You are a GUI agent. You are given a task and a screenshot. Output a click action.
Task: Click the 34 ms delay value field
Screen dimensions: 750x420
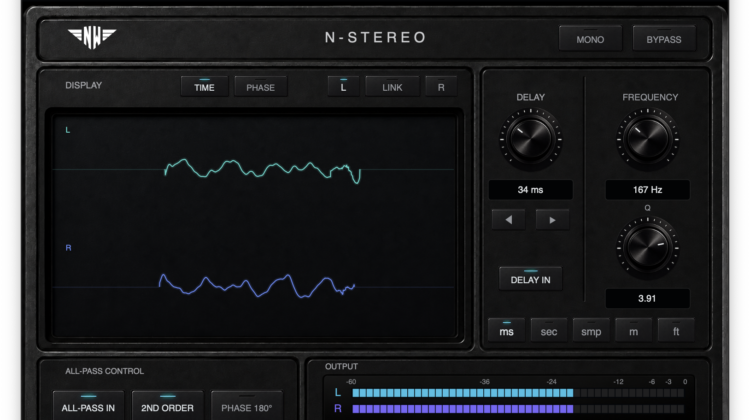(530, 190)
